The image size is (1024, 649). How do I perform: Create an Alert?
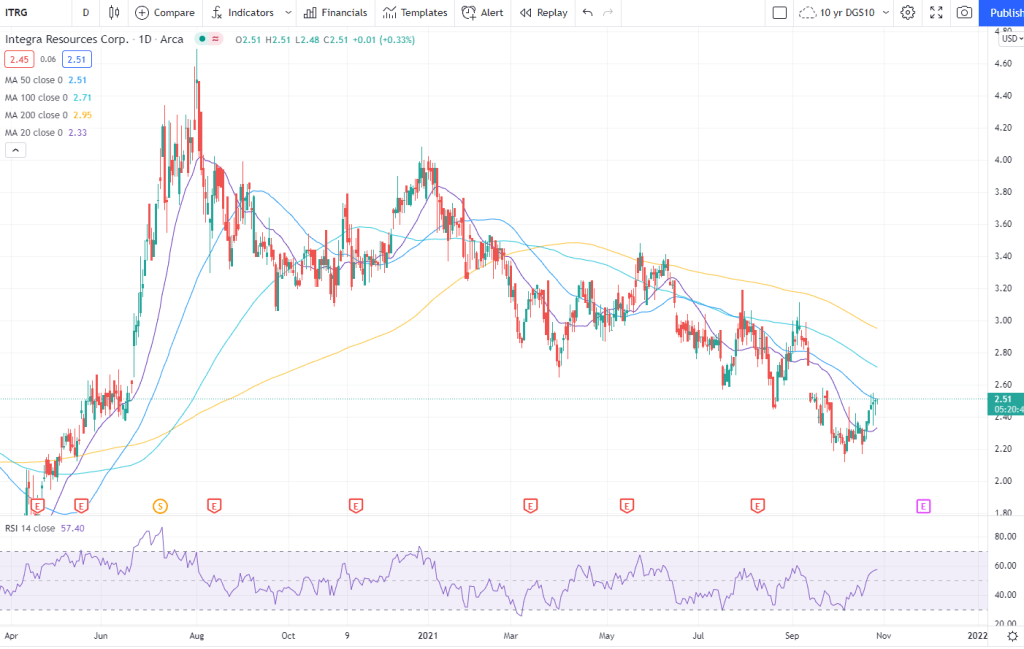[482, 13]
